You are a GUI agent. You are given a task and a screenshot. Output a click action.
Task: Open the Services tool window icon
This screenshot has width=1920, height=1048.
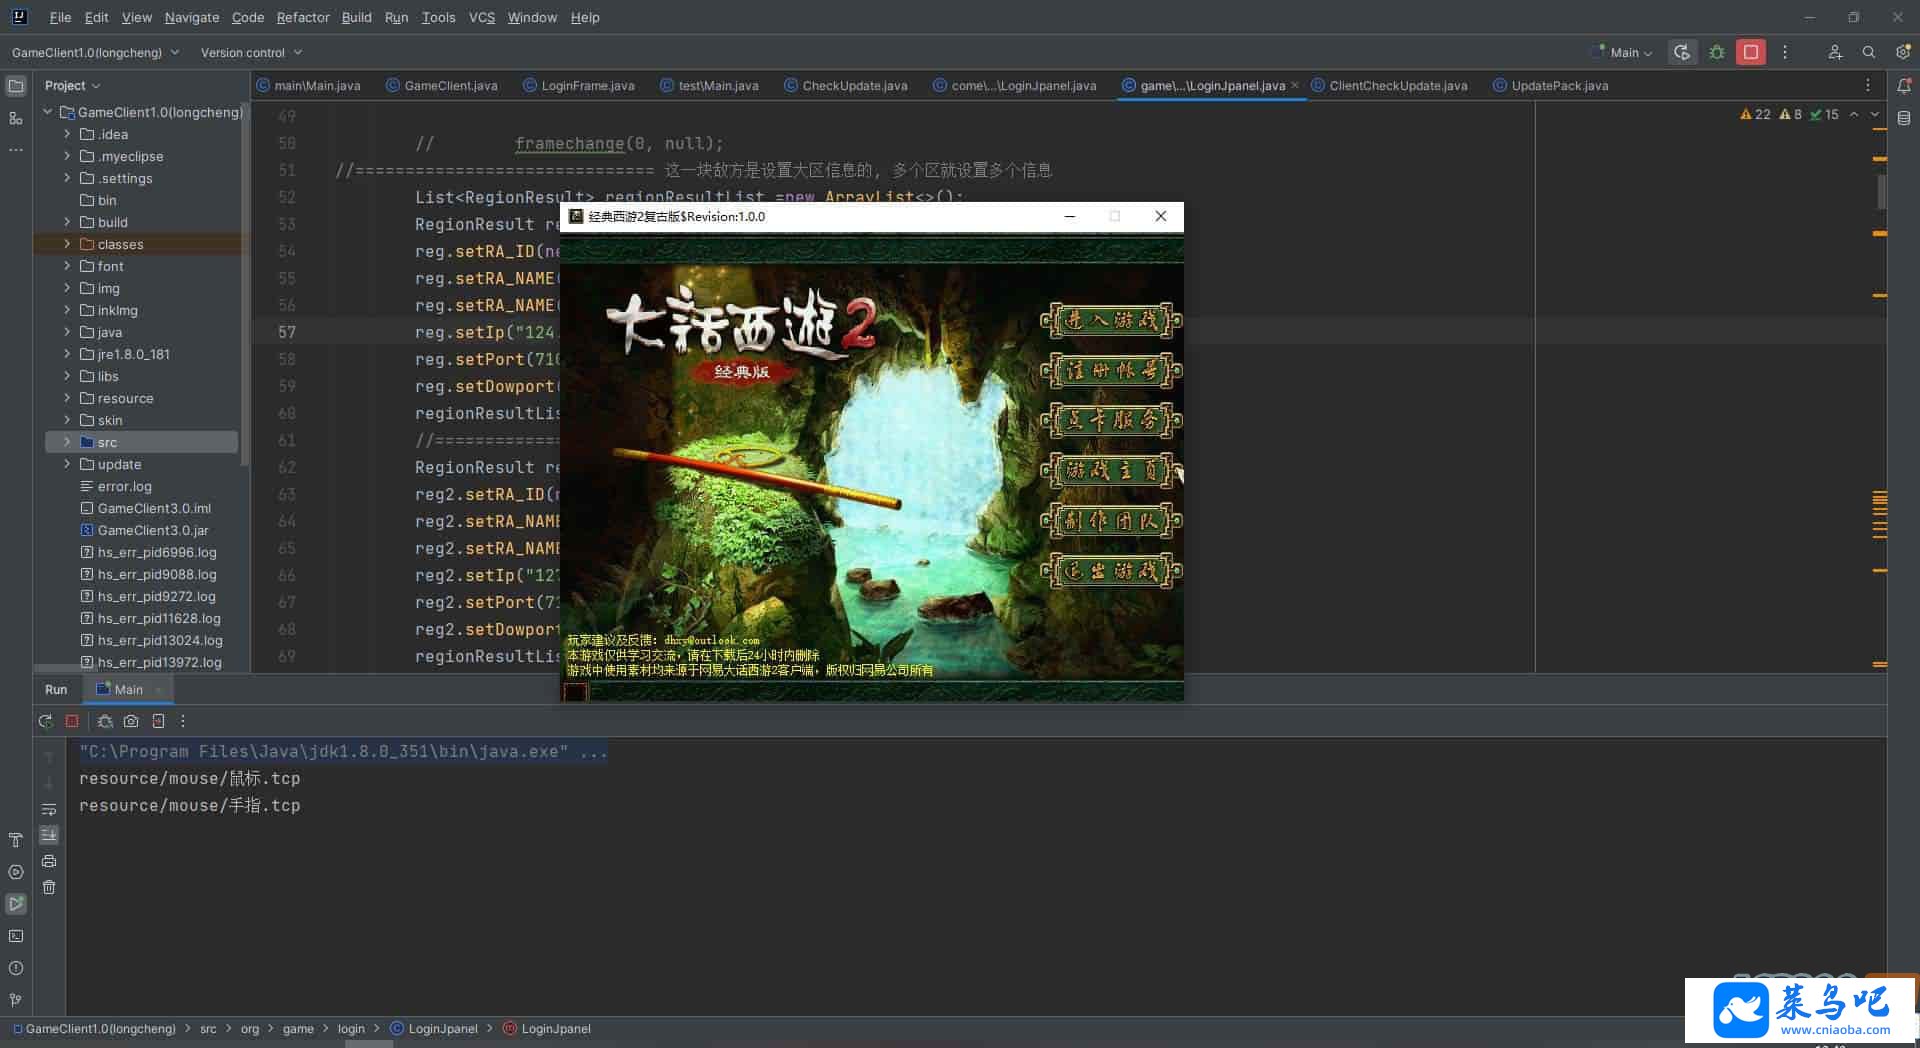(x=16, y=872)
